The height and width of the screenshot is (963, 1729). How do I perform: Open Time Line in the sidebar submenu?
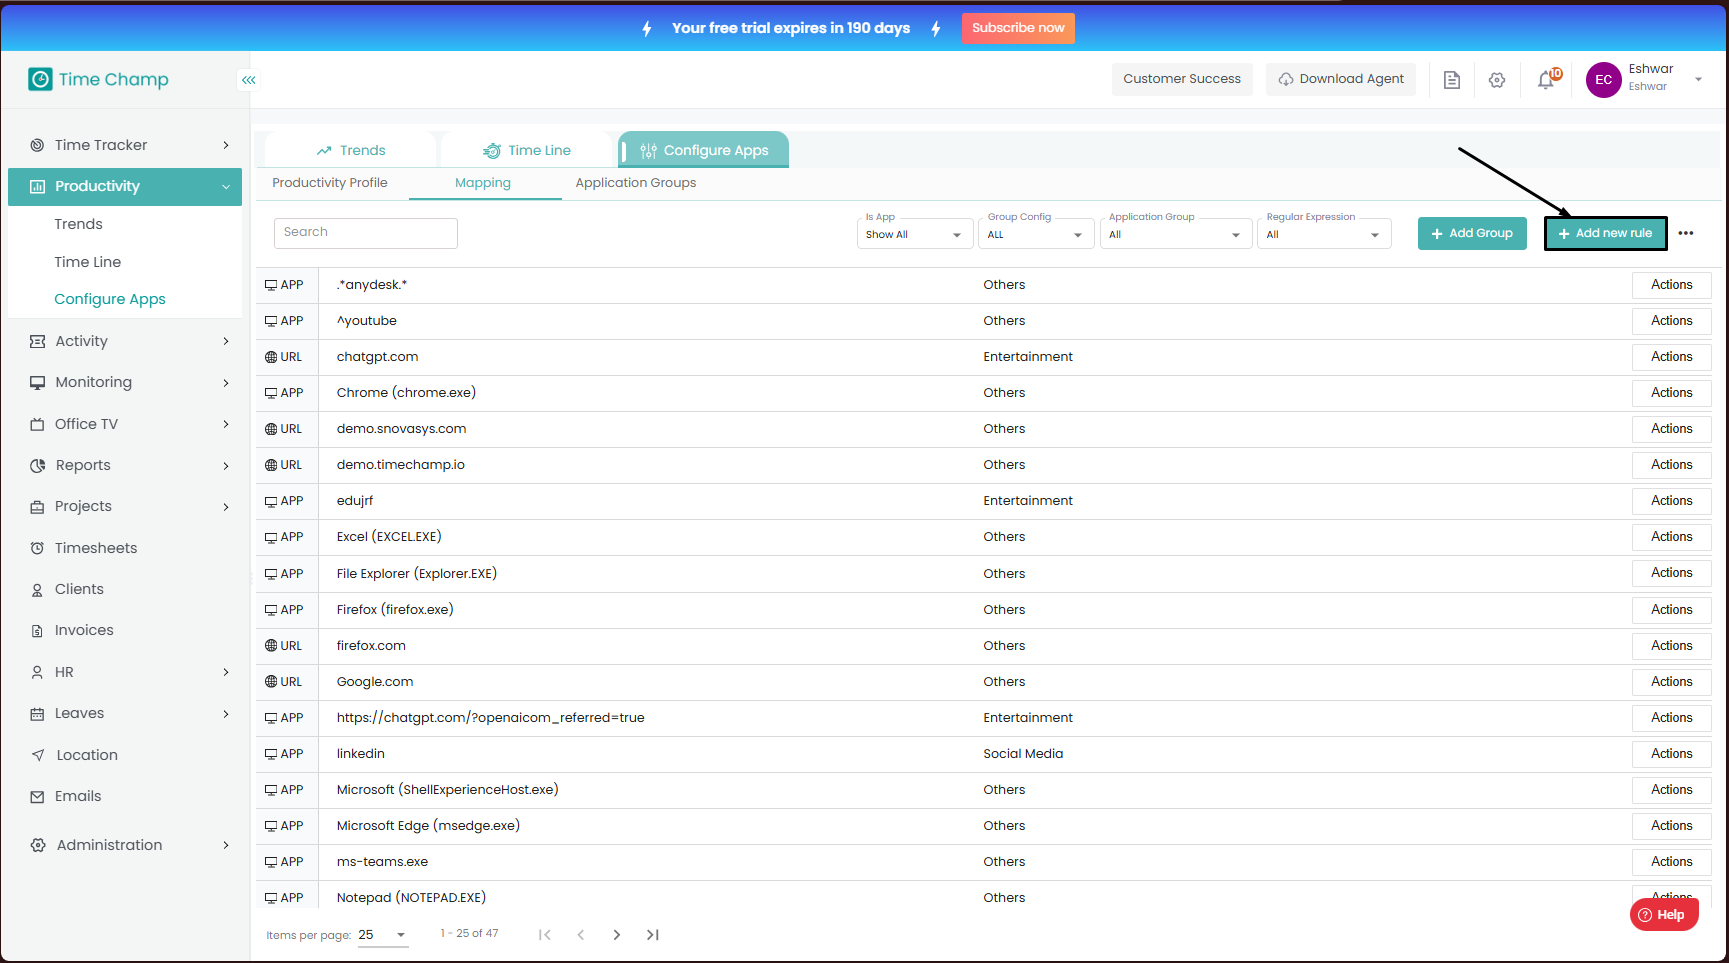pyautogui.click(x=88, y=262)
